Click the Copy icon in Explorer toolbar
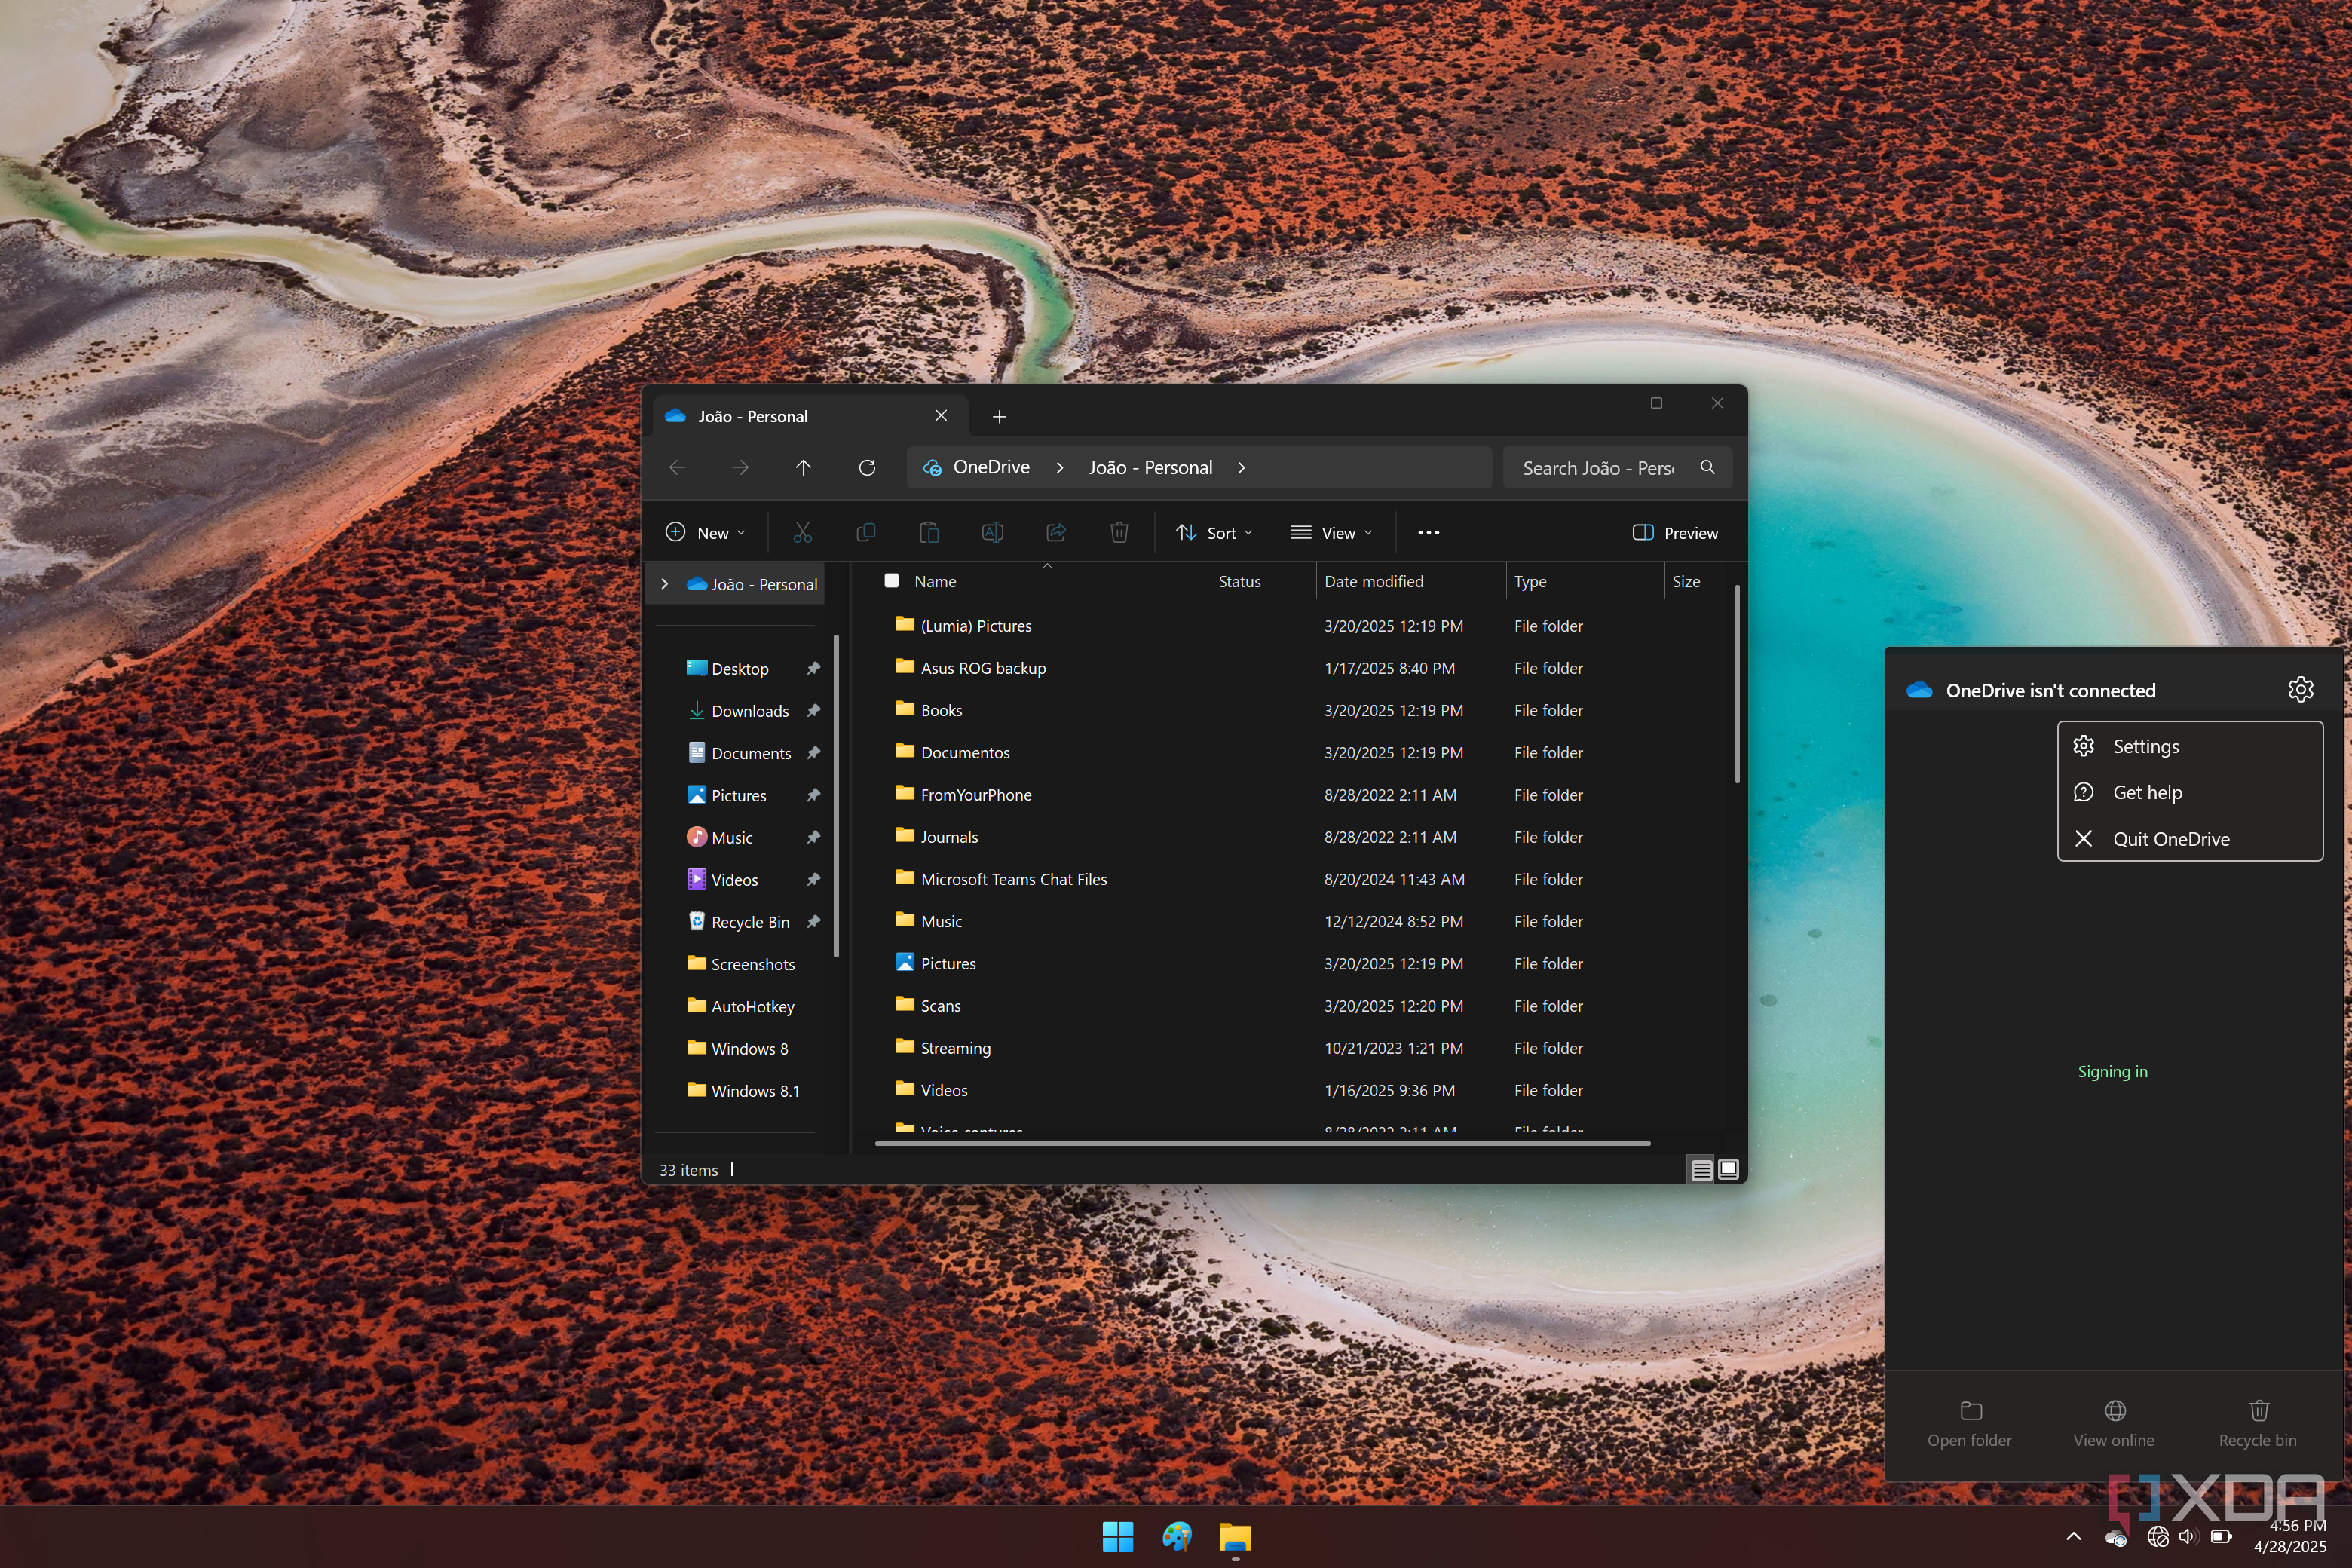 (x=866, y=533)
